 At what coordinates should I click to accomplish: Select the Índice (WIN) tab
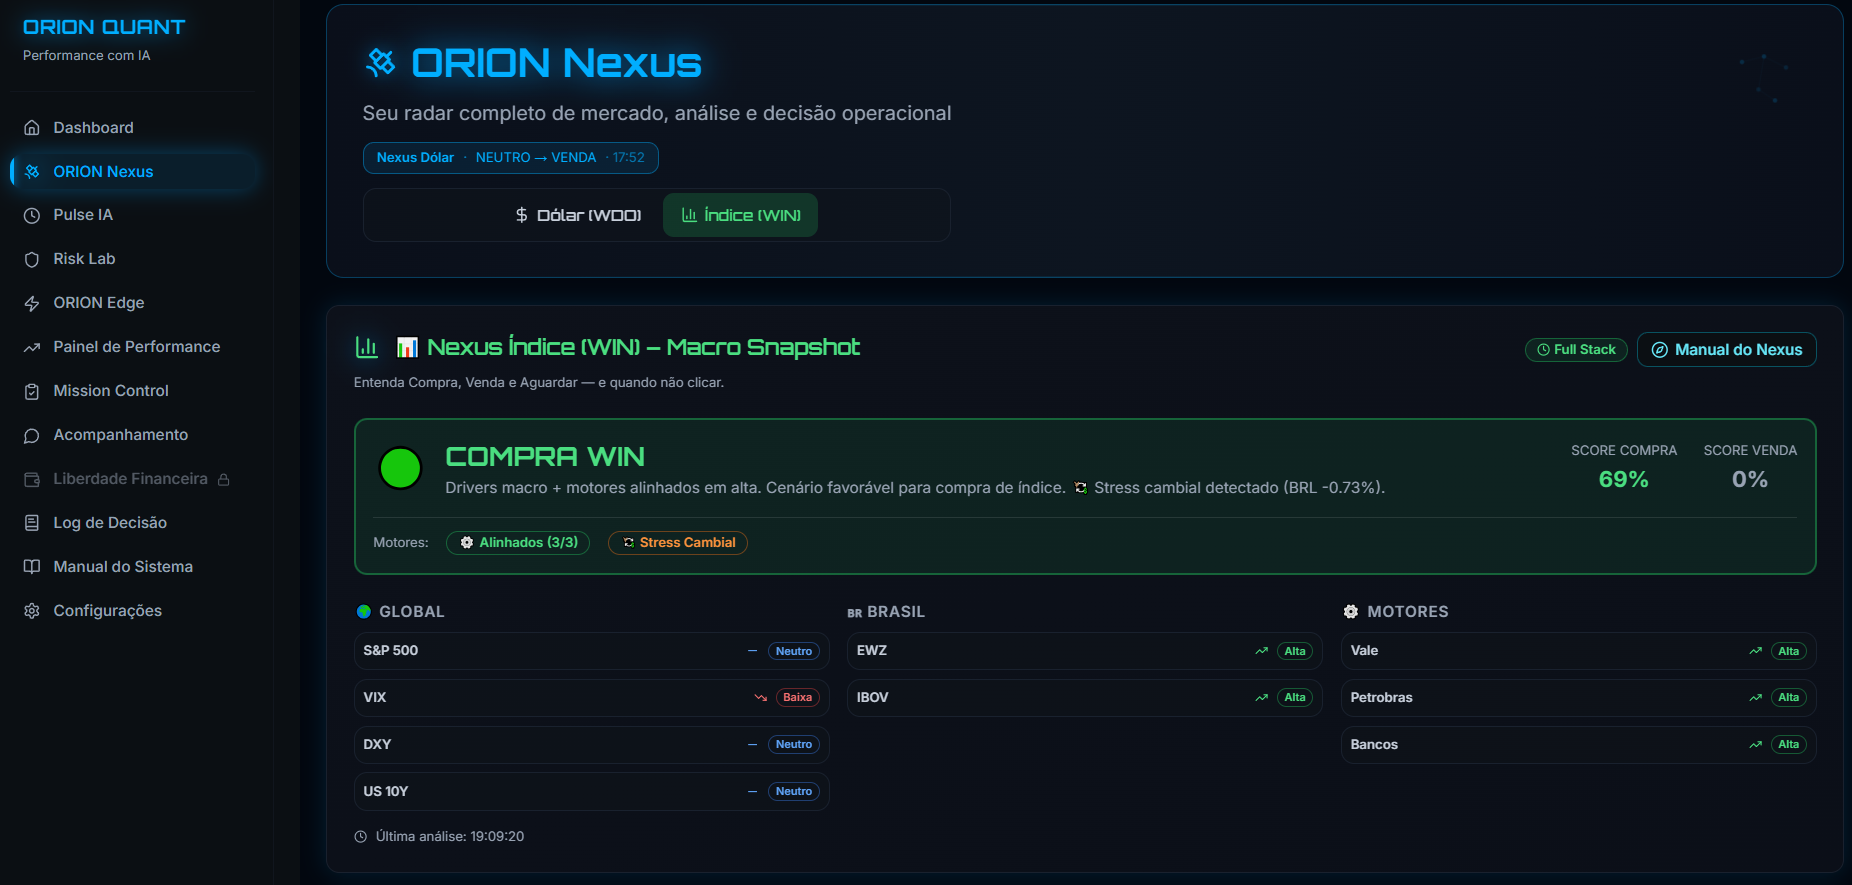click(x=740, y=215)
